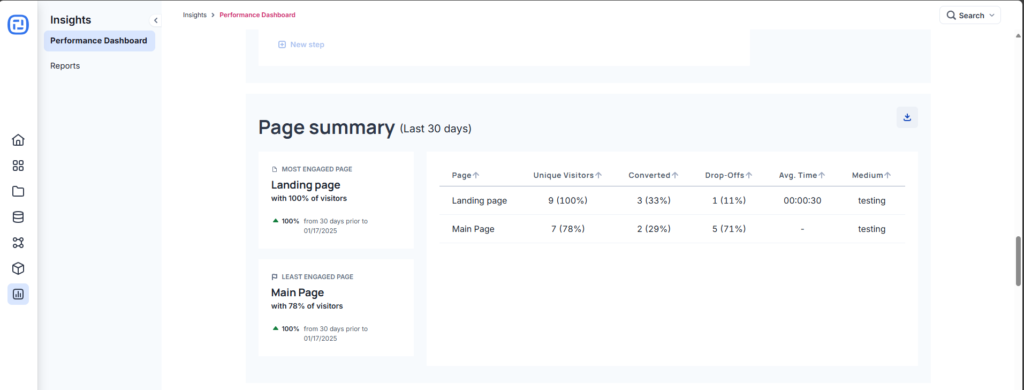Screen dimensions: 1024x390
Task: Click the 3 (33%) converted value
Action: 654,201
